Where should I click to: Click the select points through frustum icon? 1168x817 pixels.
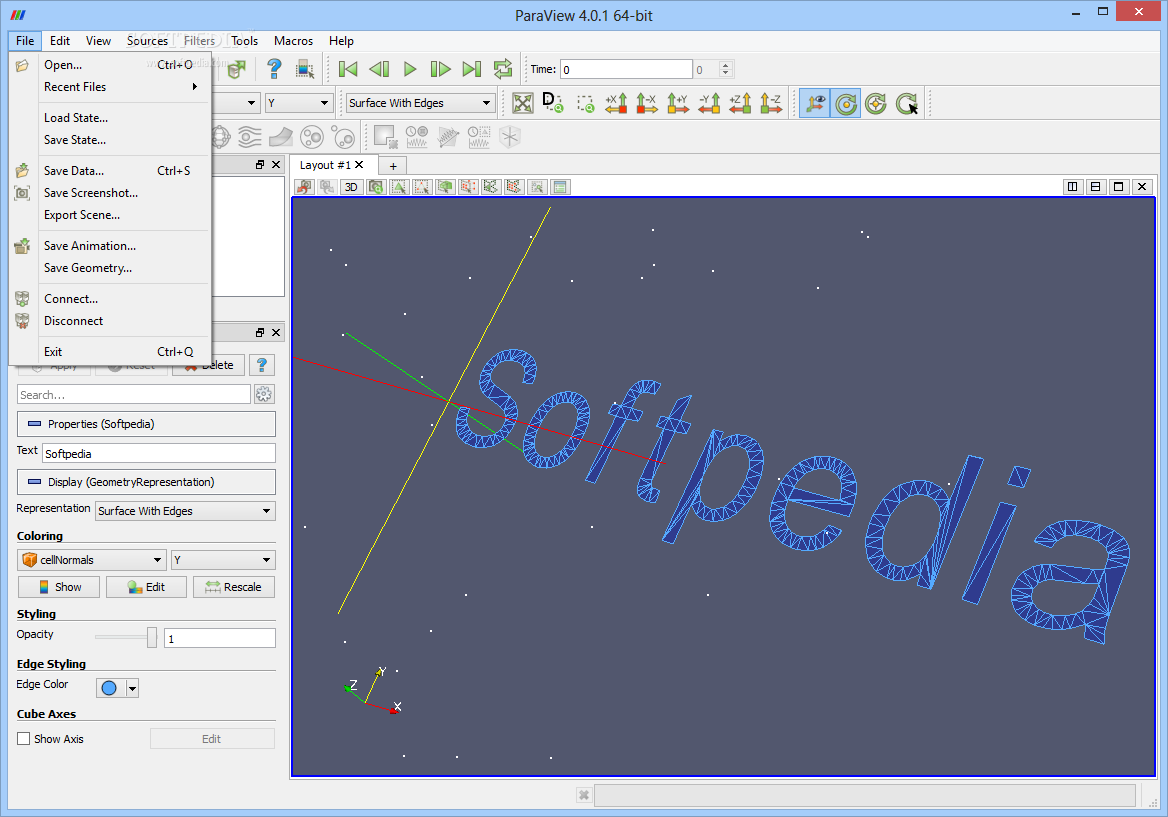tap(468, 187)
